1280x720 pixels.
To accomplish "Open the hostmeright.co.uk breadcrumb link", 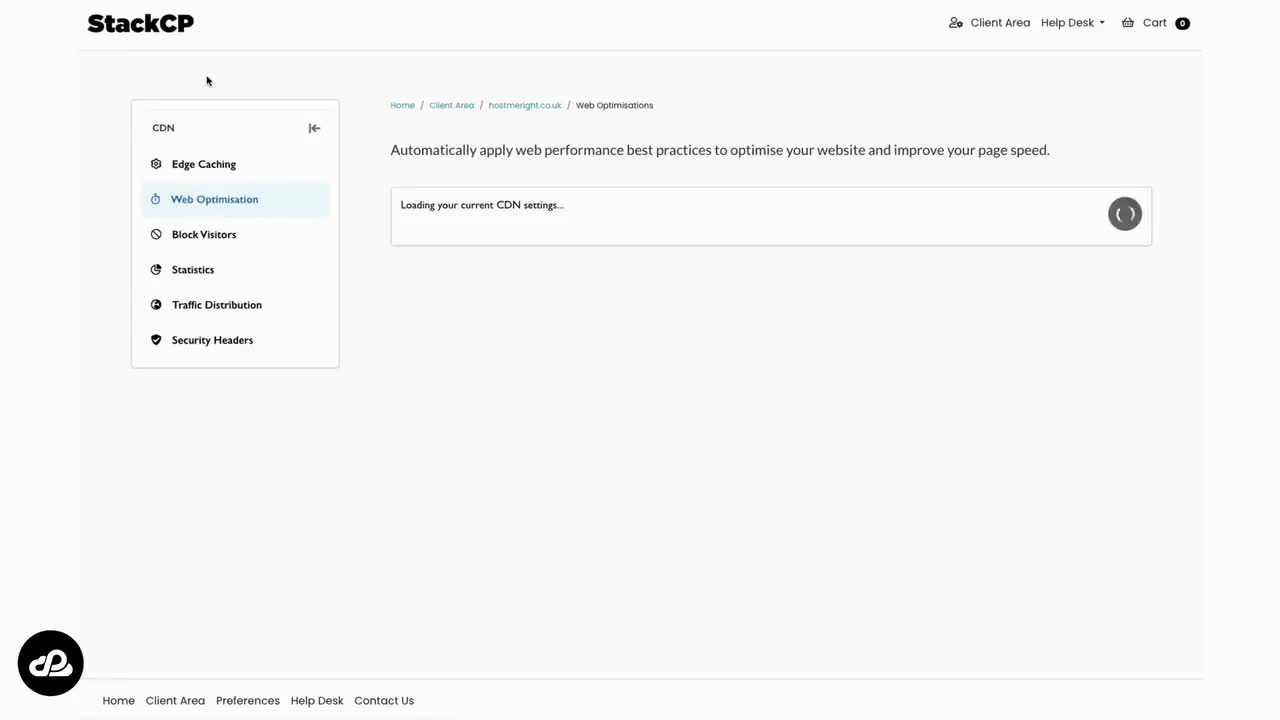I will 524,105.
